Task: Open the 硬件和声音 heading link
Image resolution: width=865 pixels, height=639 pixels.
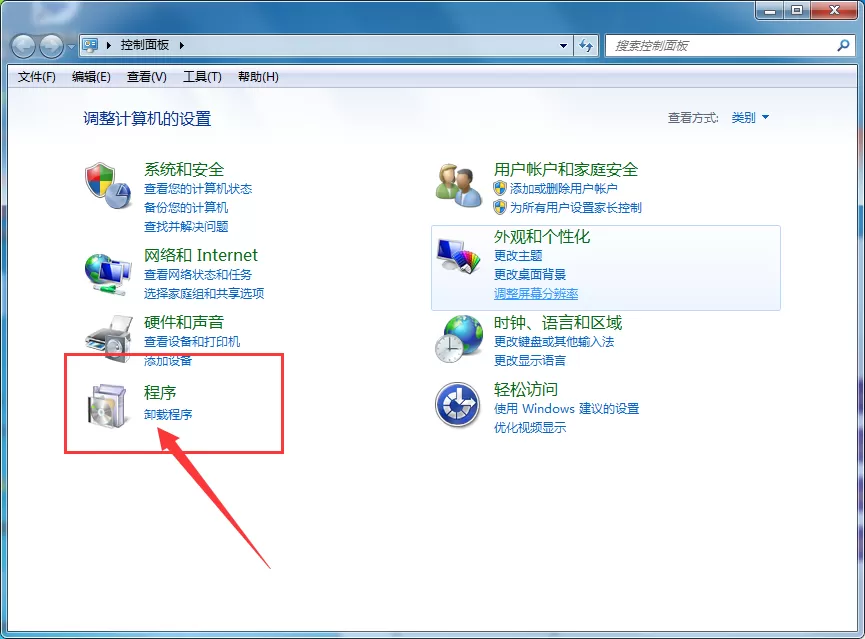Action: coord(184,322)
